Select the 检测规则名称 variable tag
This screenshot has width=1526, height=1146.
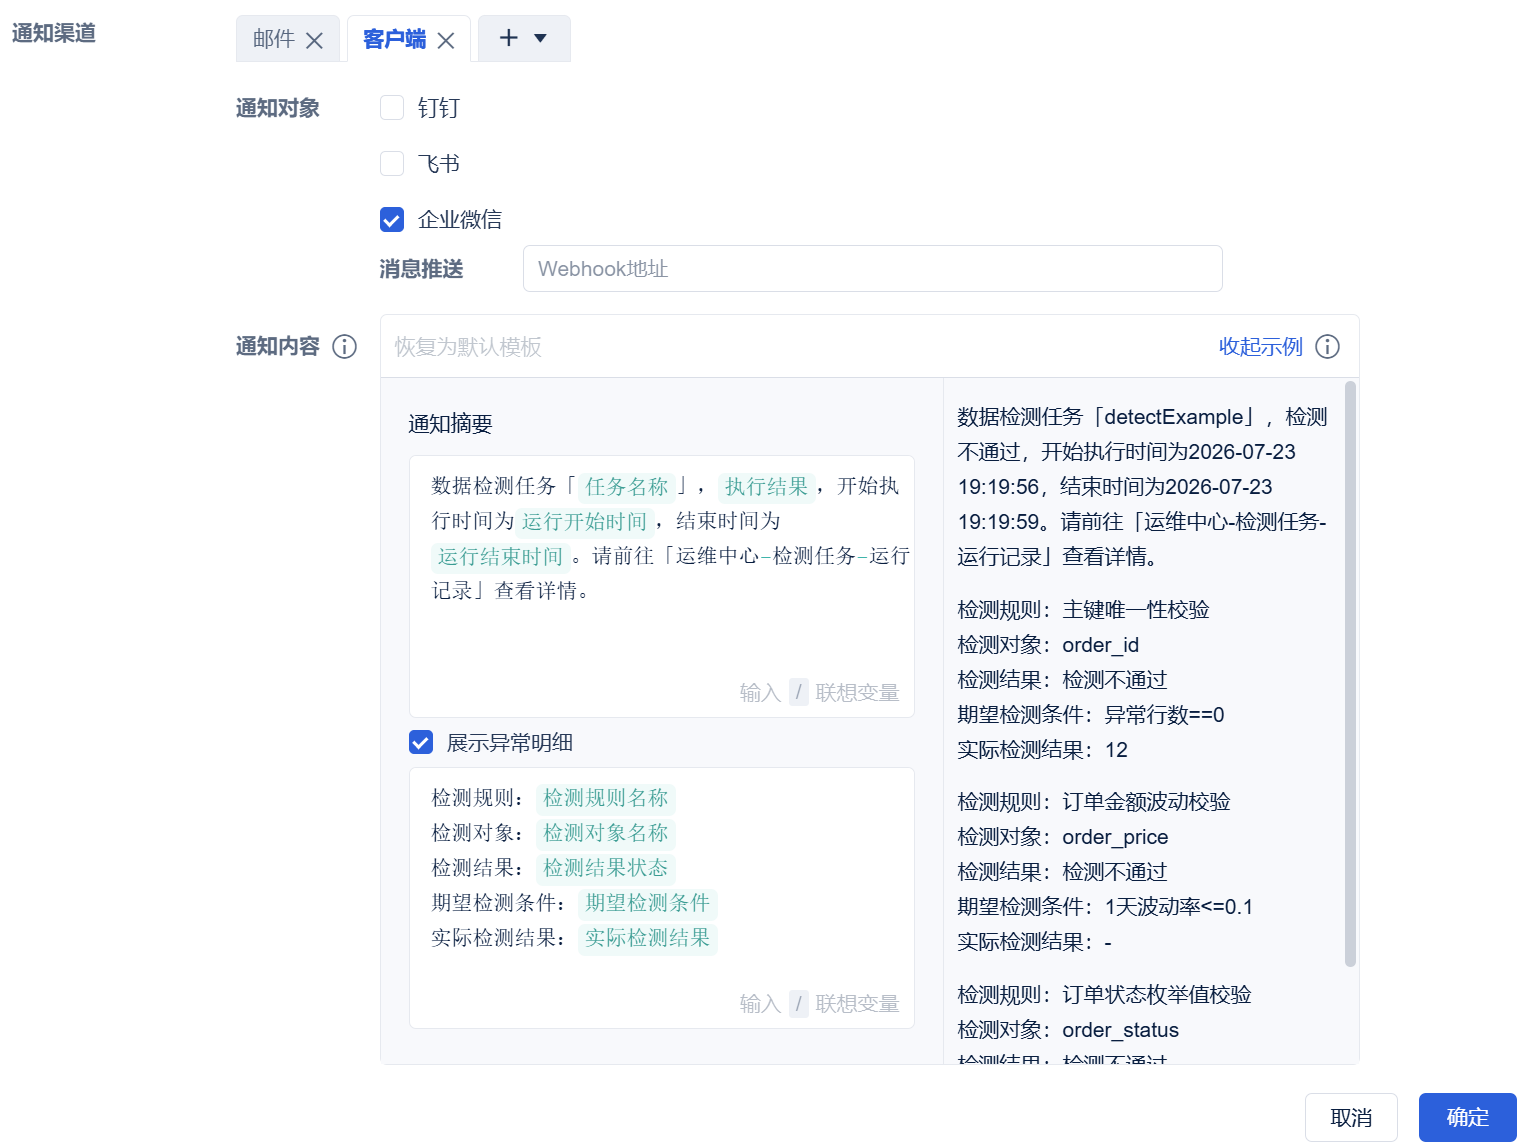tap(606, 798)
